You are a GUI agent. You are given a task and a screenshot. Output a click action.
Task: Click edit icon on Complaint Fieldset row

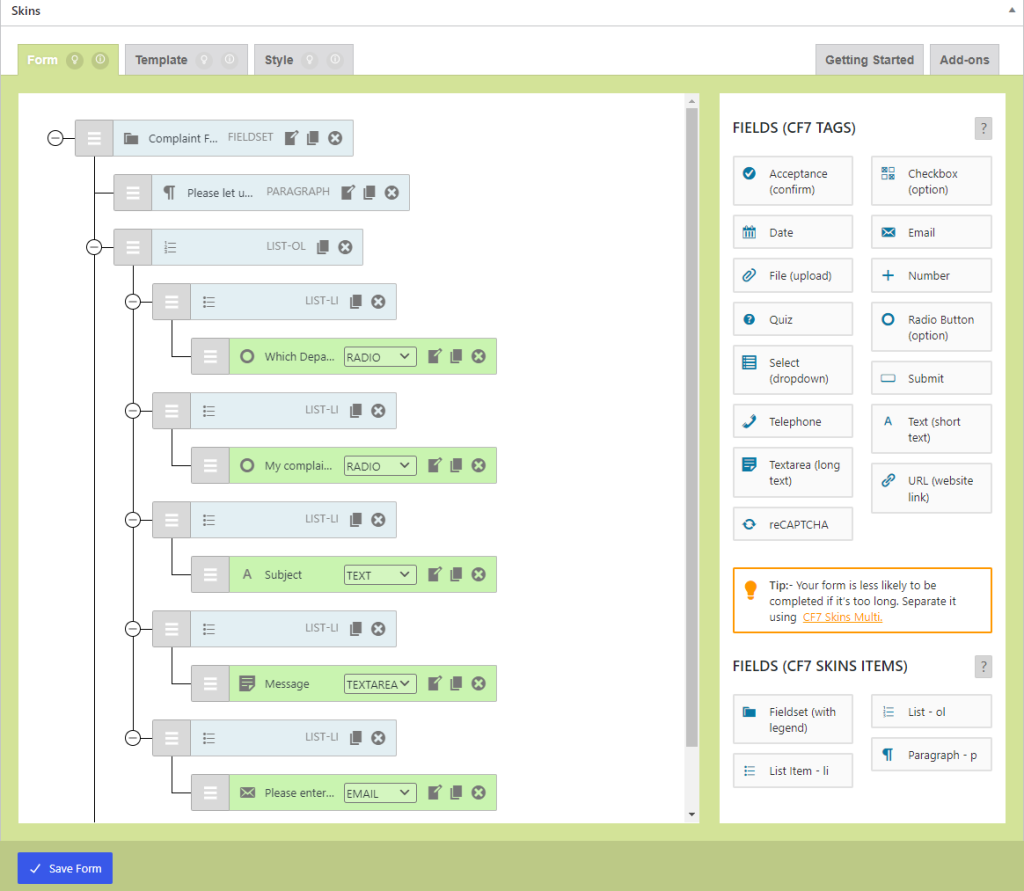291,138
